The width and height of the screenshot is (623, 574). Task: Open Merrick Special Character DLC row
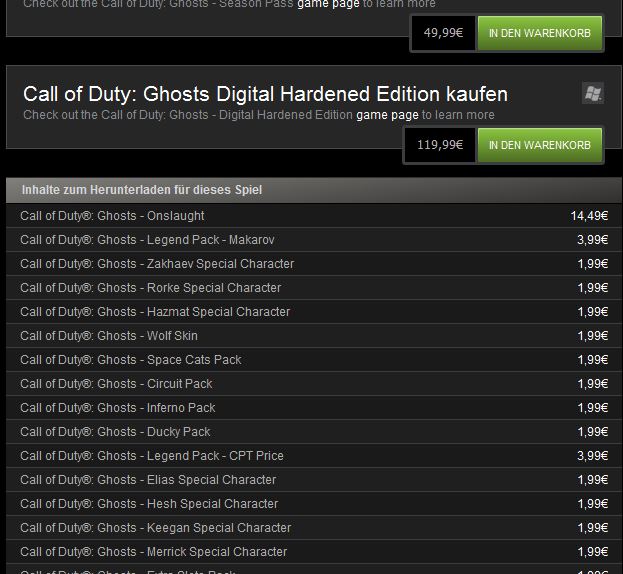pos(314,552)
